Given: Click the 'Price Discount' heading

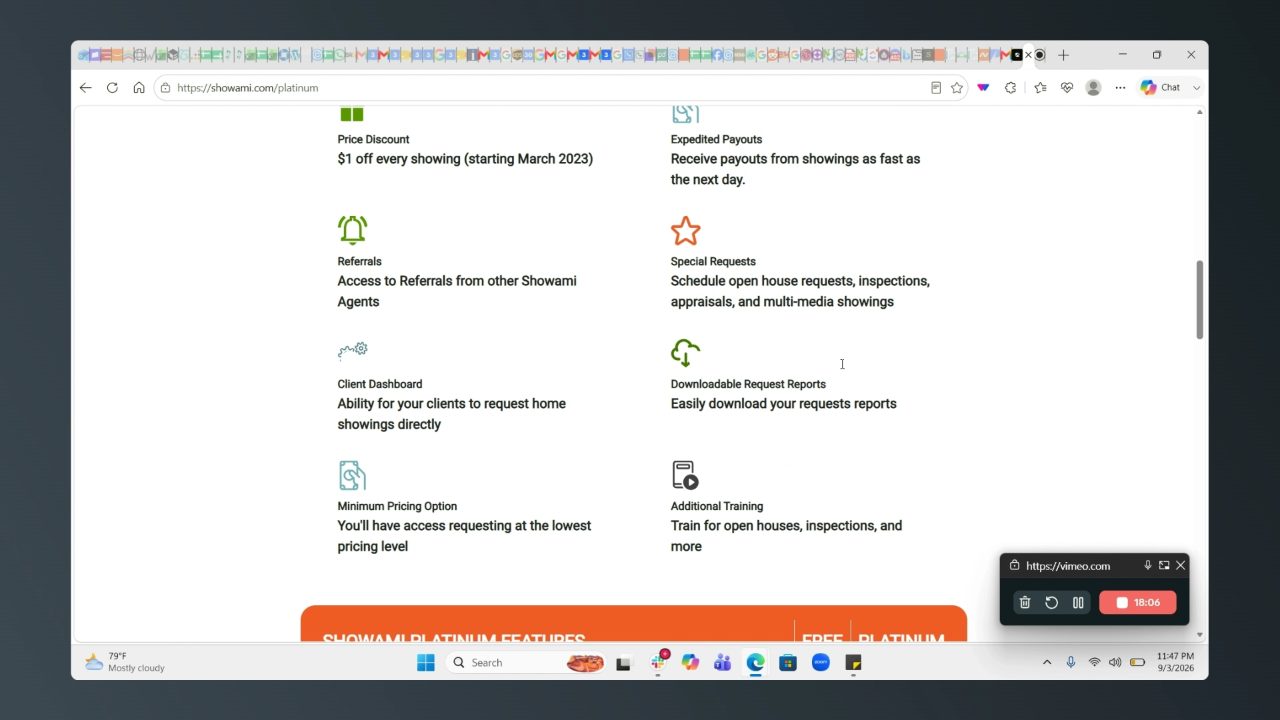Looking at the screenshot, I should [x=373, y=139].
